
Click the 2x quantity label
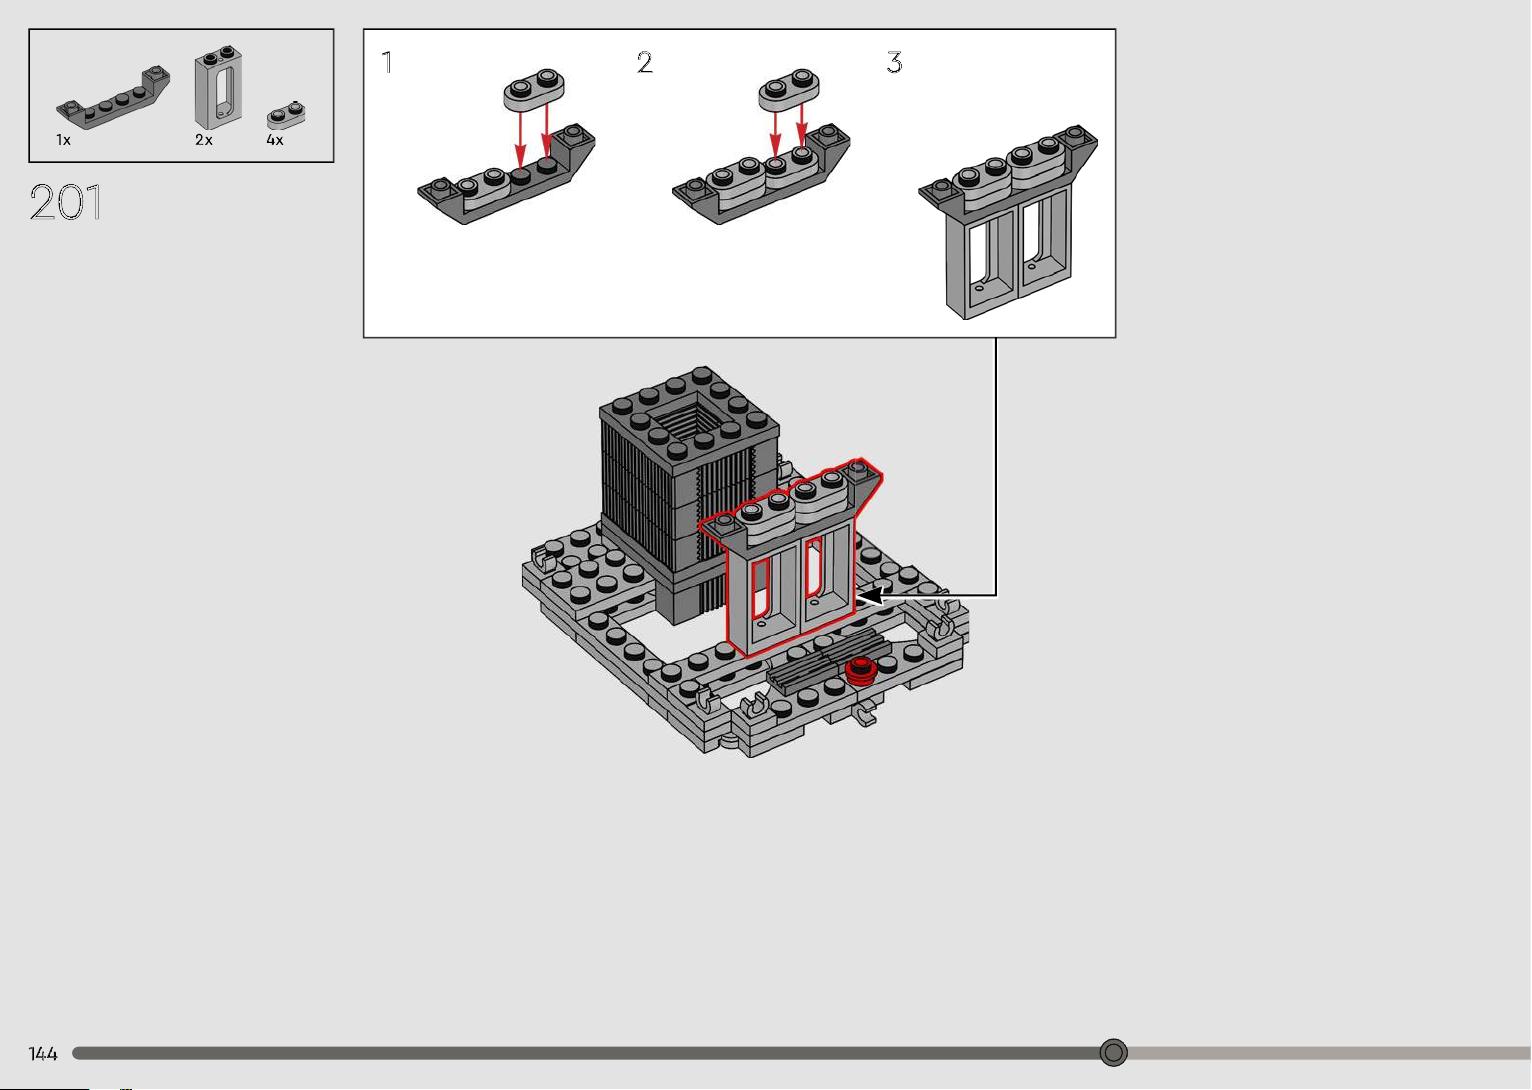204,140
